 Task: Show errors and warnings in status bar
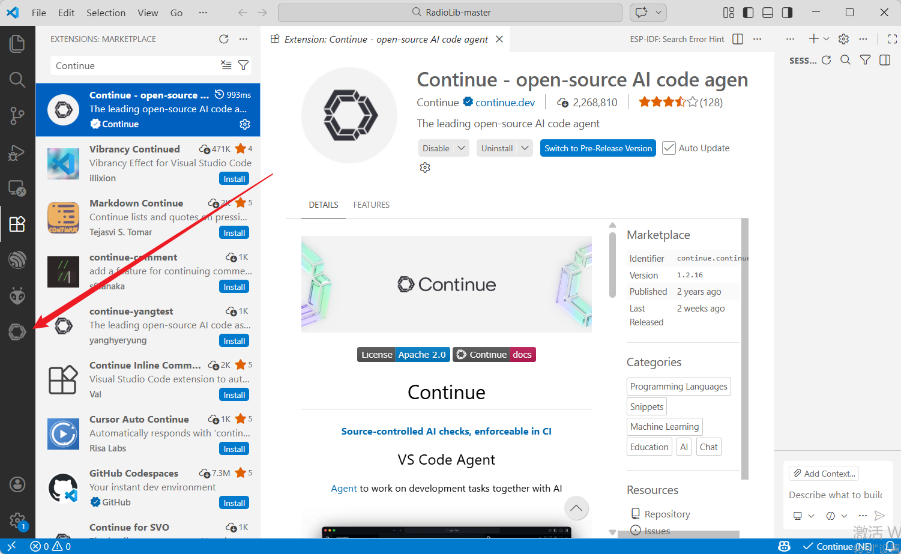[x=51, y=546]
